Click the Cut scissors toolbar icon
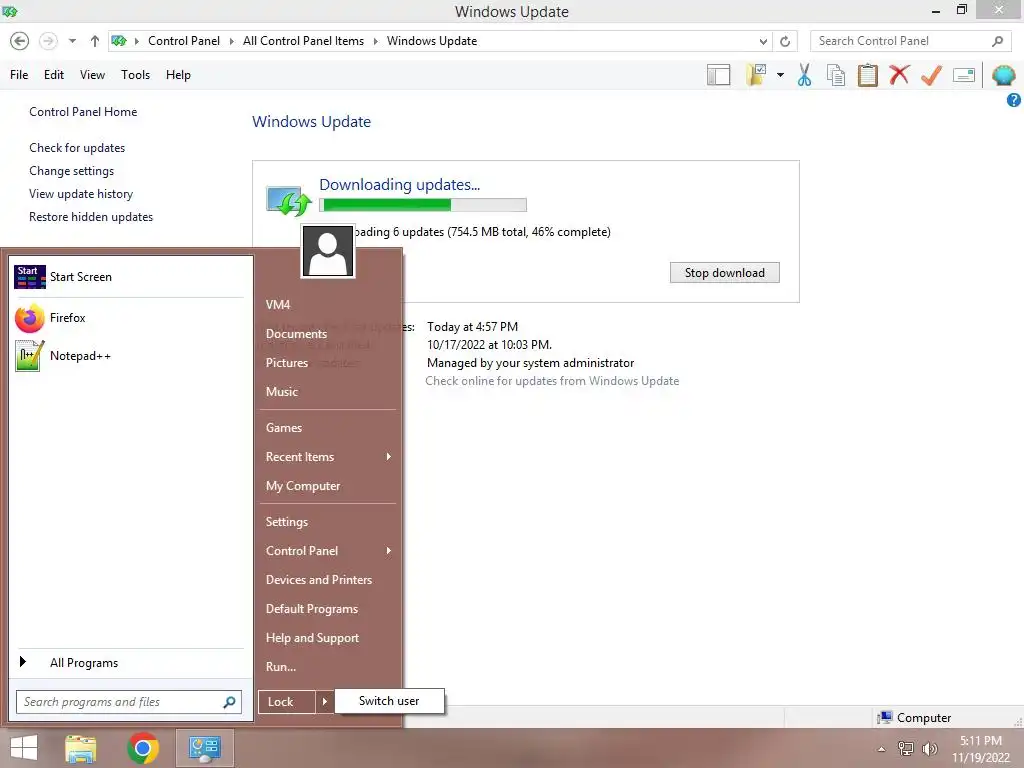1024x768 pixels. (805, 75)
